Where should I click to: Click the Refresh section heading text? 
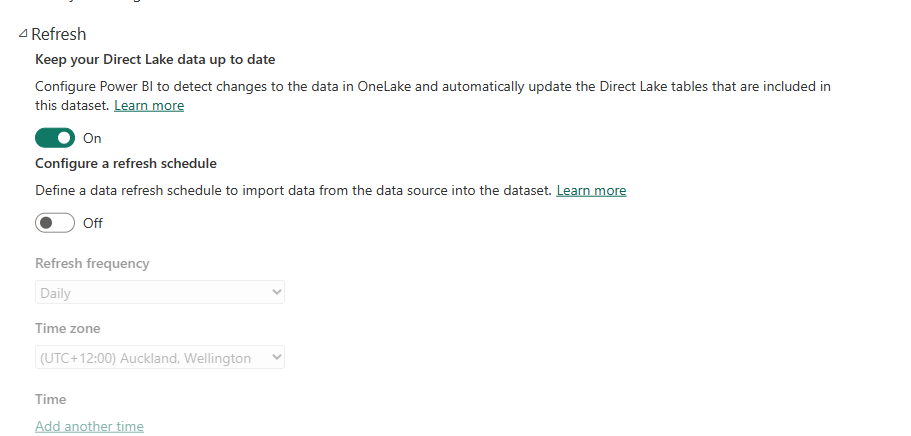pos(58,34)
